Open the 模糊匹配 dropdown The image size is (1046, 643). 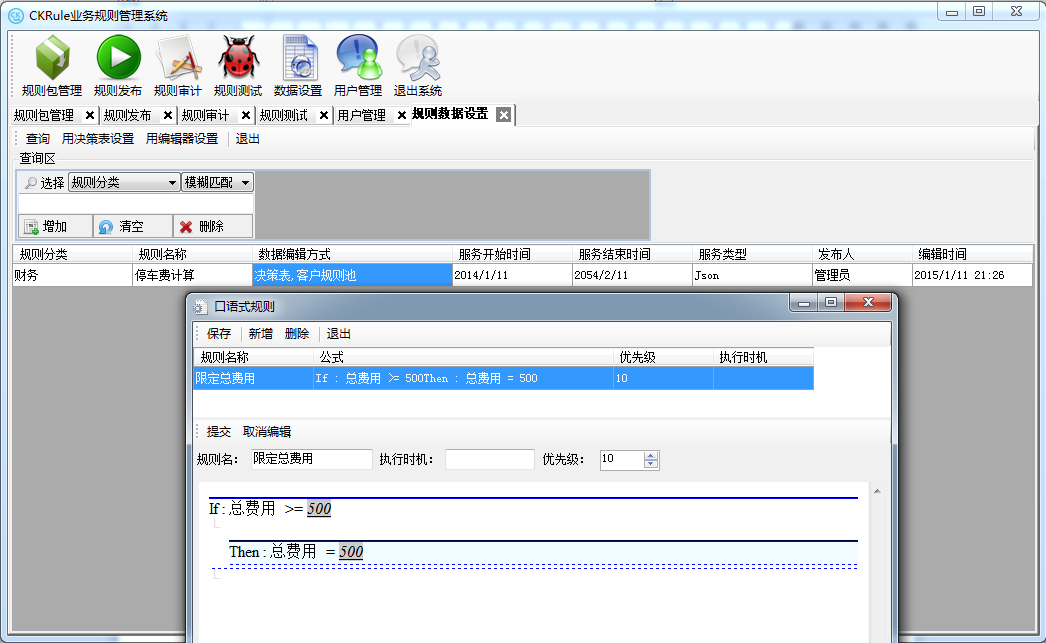pos(217,182)
